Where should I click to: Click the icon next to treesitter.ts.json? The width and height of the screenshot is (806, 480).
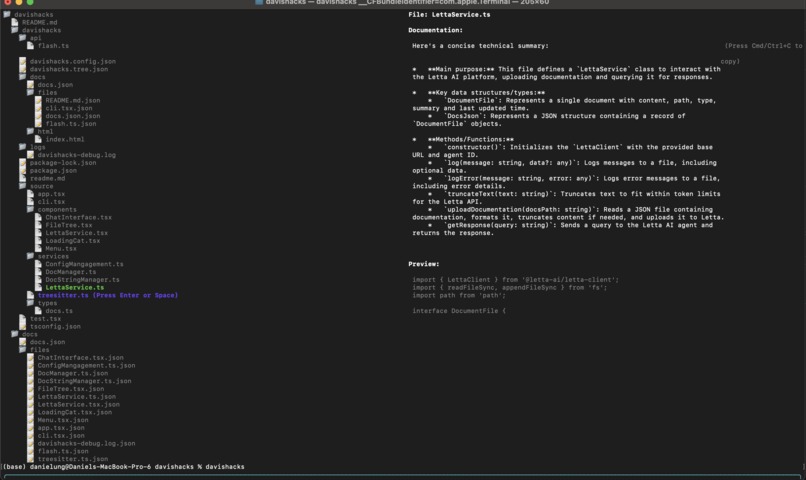pyautogui.click(x=30, y=459)
